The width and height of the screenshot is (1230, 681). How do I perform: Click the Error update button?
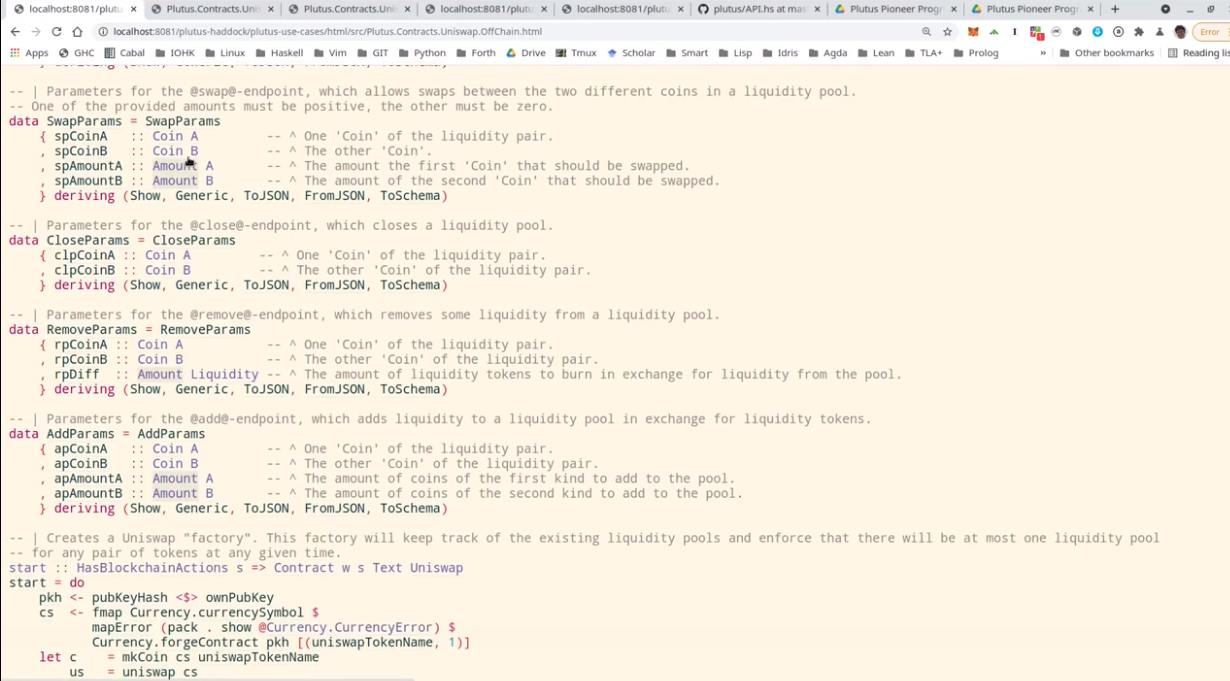tap(1209, 32)
